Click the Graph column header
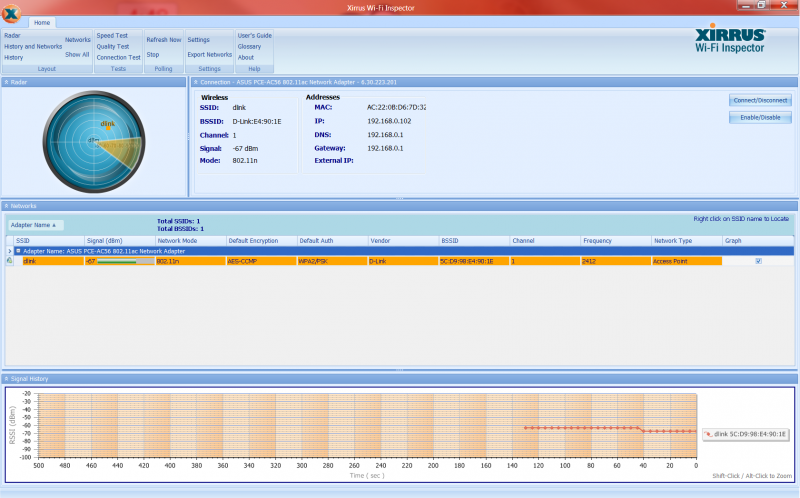This screenshot has height=498, width=800. [758, 241]
